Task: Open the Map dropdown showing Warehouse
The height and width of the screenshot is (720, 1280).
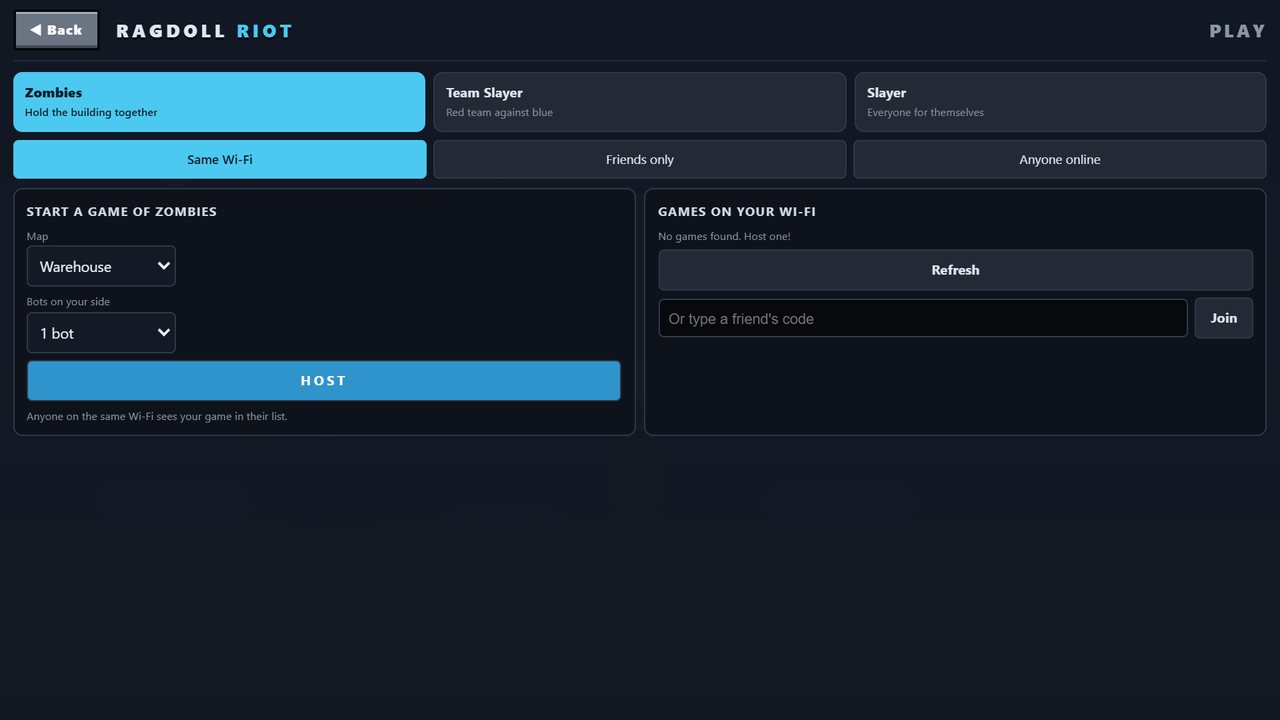Action: click(101, 266)
